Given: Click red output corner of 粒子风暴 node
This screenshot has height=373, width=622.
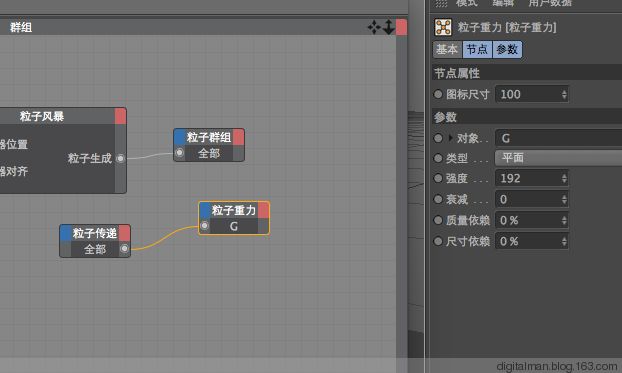Looking at the screenshot, I should 121,116.
